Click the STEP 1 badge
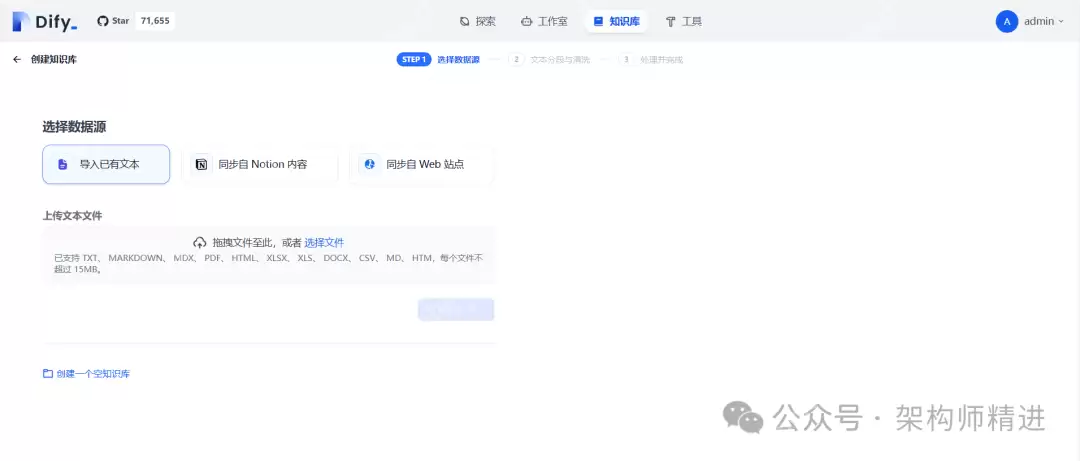1080x461 pixels. (x=414, y=59)
